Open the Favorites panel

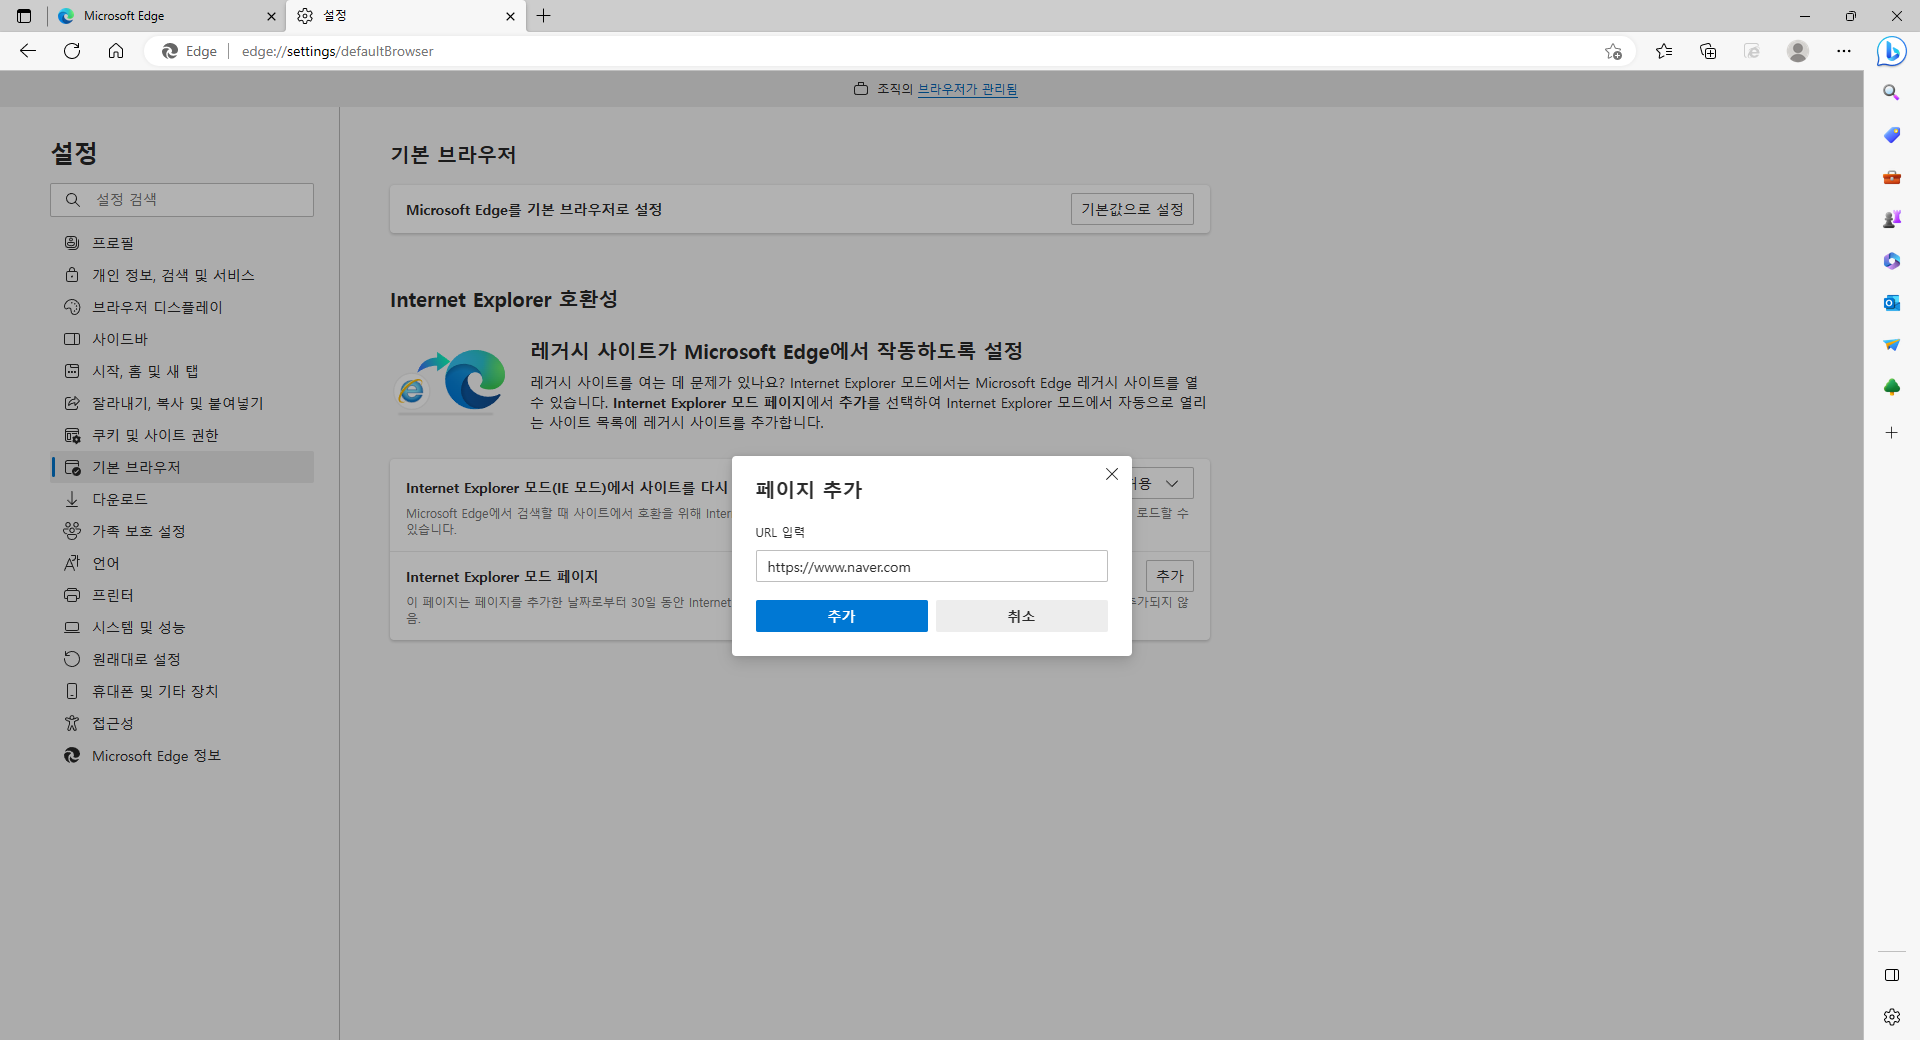tap(1664, 51)
